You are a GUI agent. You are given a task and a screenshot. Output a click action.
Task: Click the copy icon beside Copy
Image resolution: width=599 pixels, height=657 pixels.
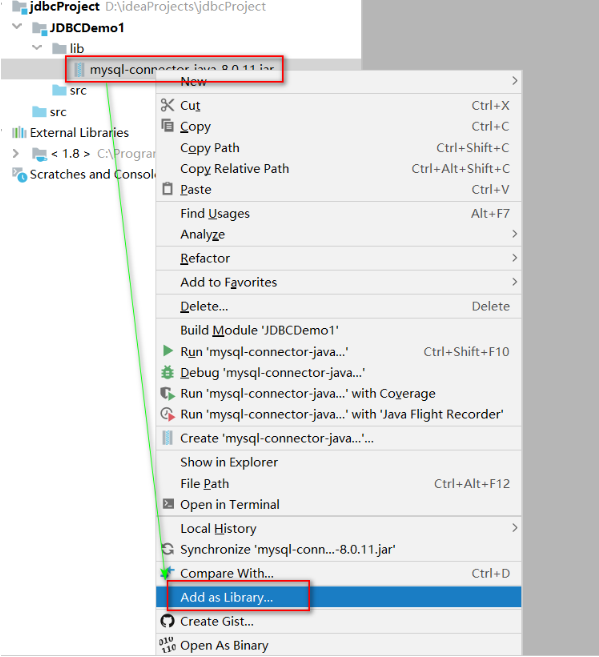pos(168,126)
